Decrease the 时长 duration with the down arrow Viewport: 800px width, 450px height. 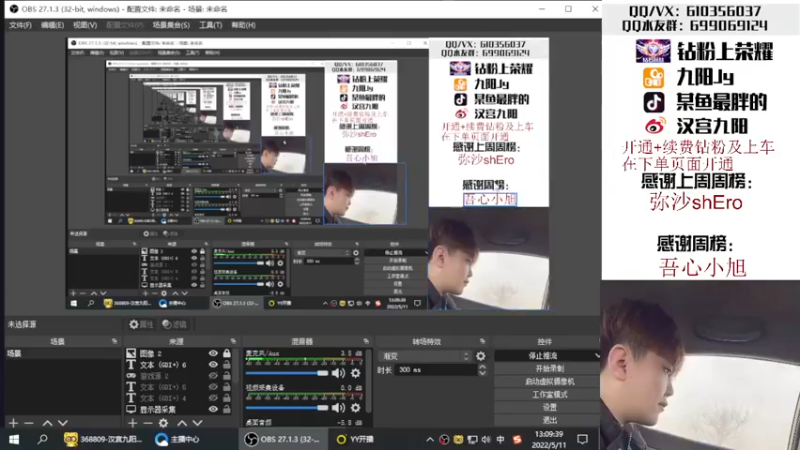482,373
